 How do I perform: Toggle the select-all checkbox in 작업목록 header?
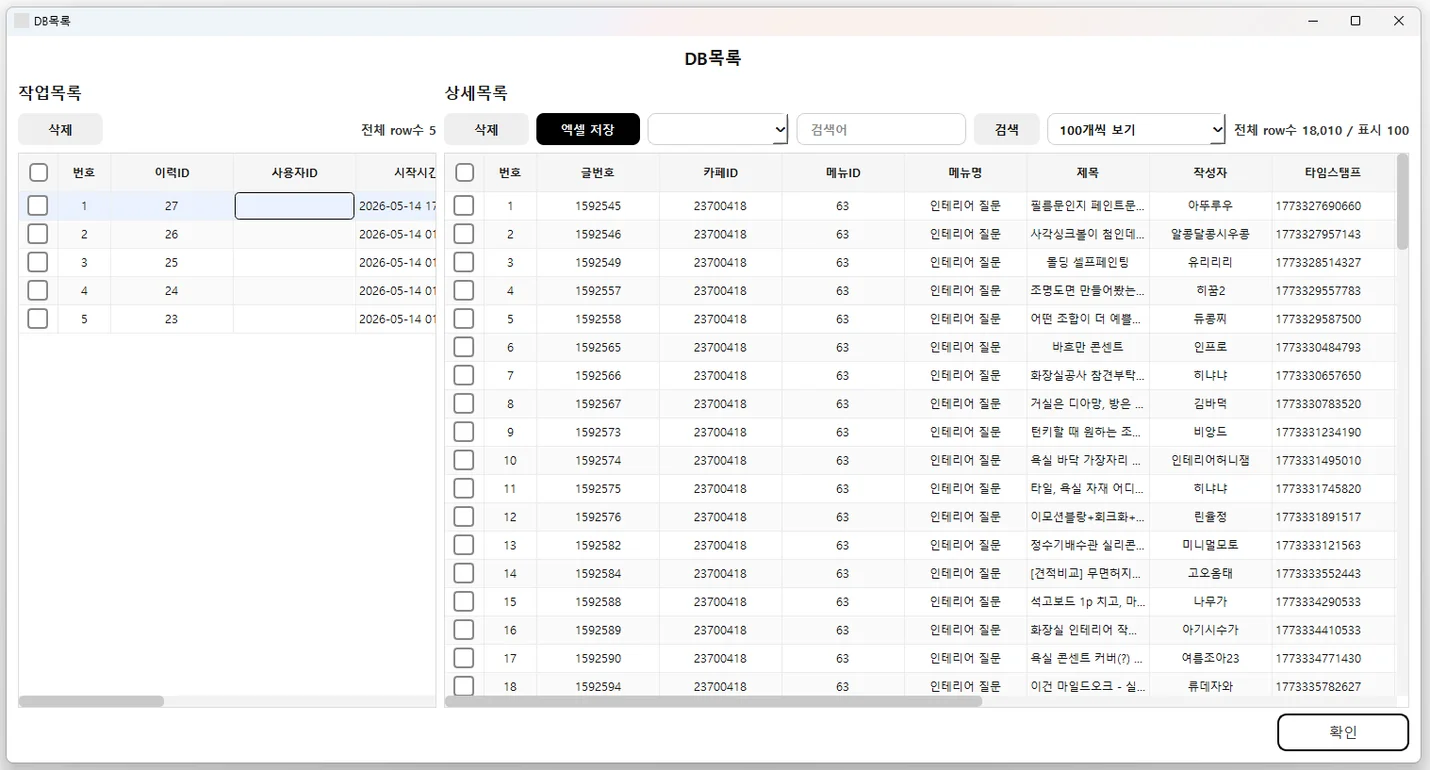point(39,173)
